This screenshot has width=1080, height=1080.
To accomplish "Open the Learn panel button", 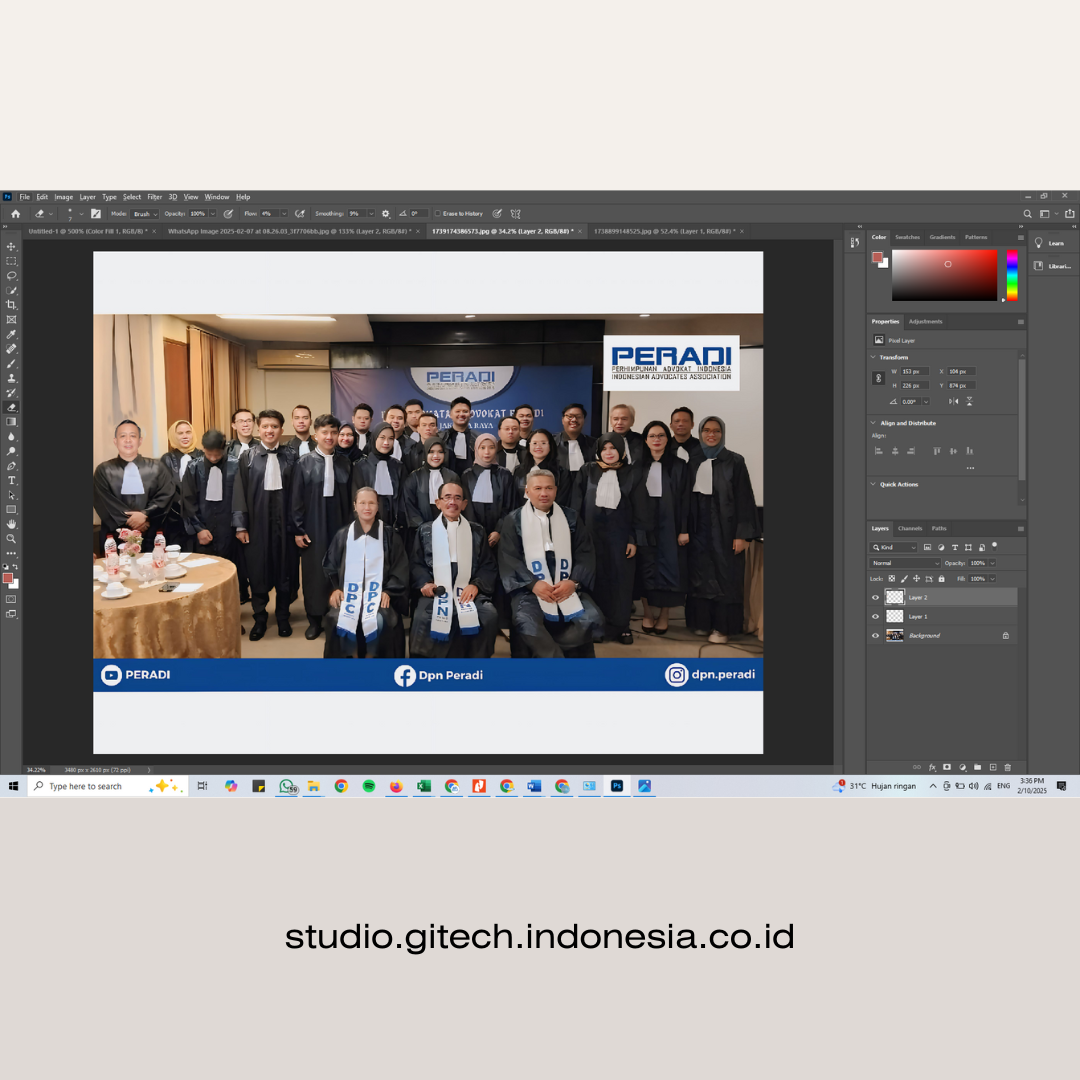I will [x=1050, y=243].
